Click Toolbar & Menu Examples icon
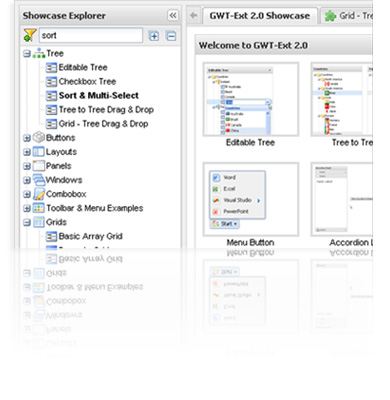The image size is (390, 400). 39,208
